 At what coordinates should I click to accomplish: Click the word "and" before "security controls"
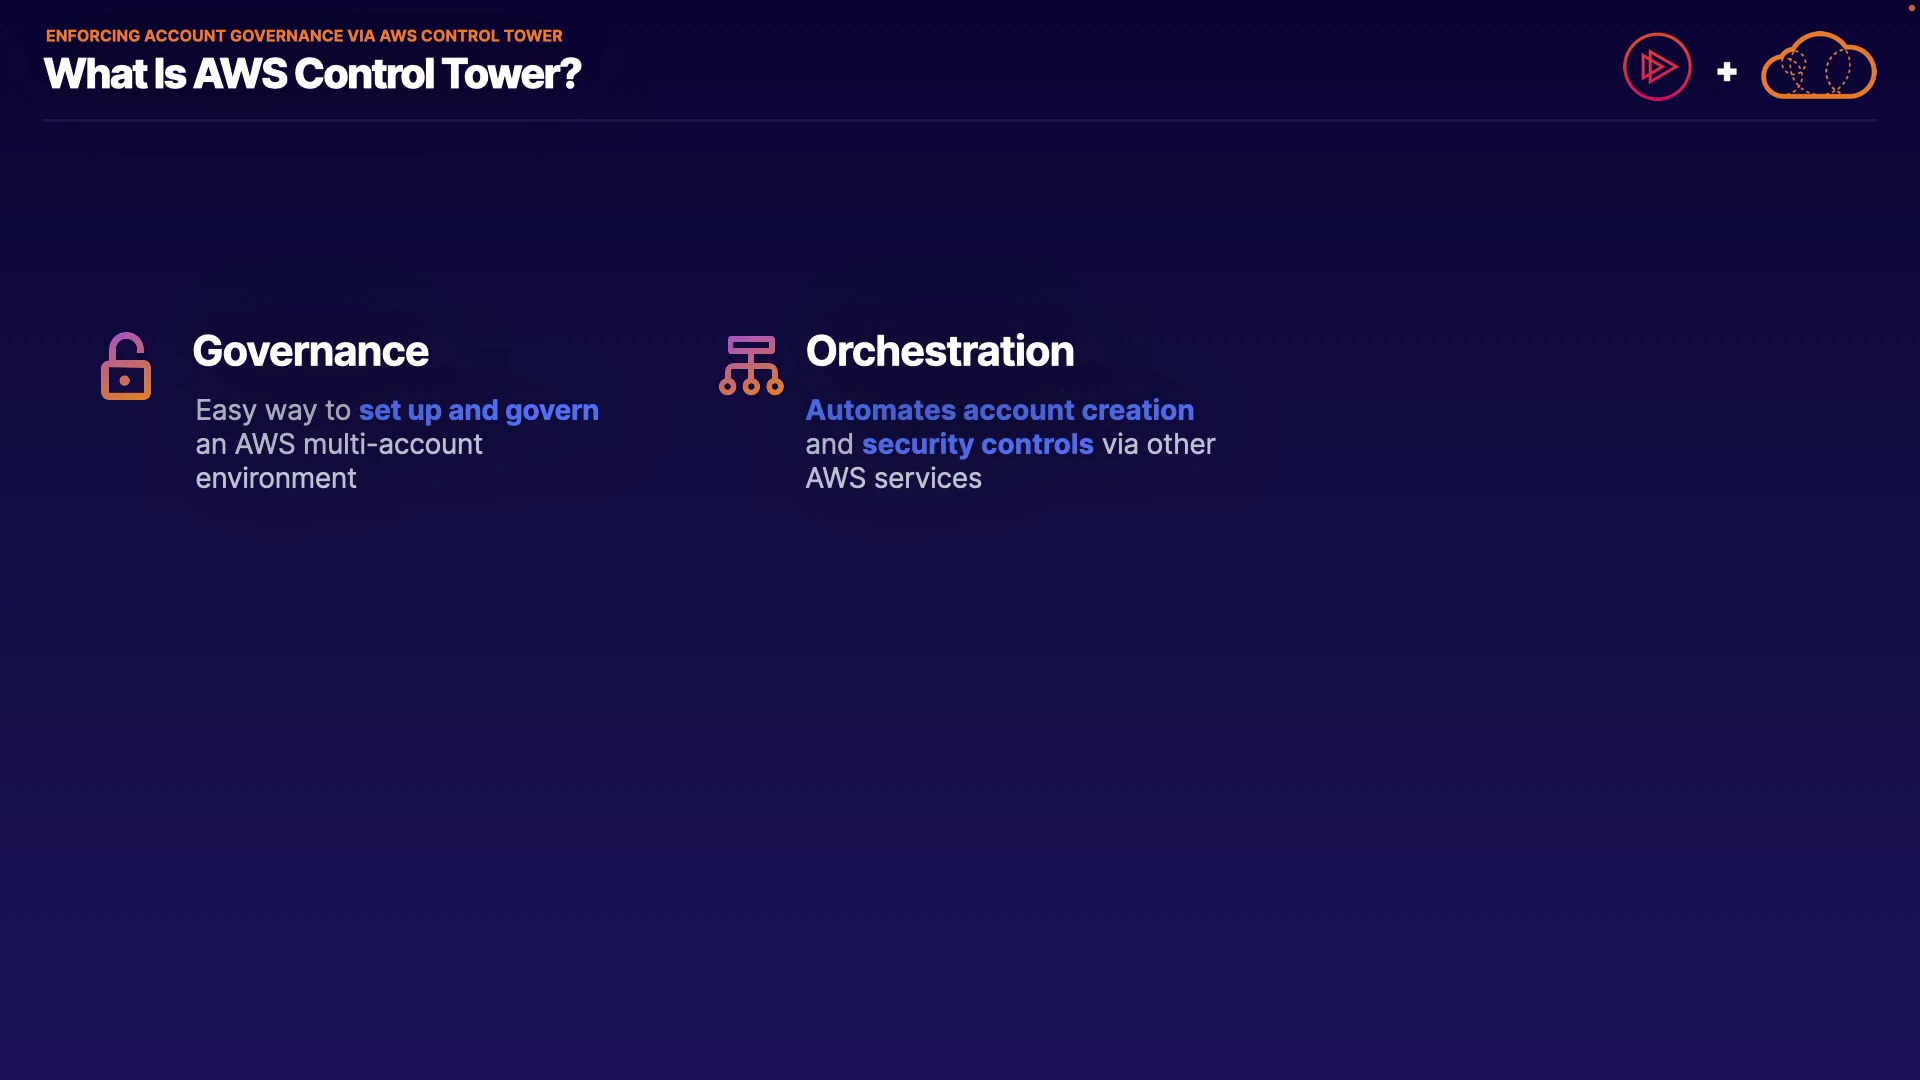coord(829,445)
